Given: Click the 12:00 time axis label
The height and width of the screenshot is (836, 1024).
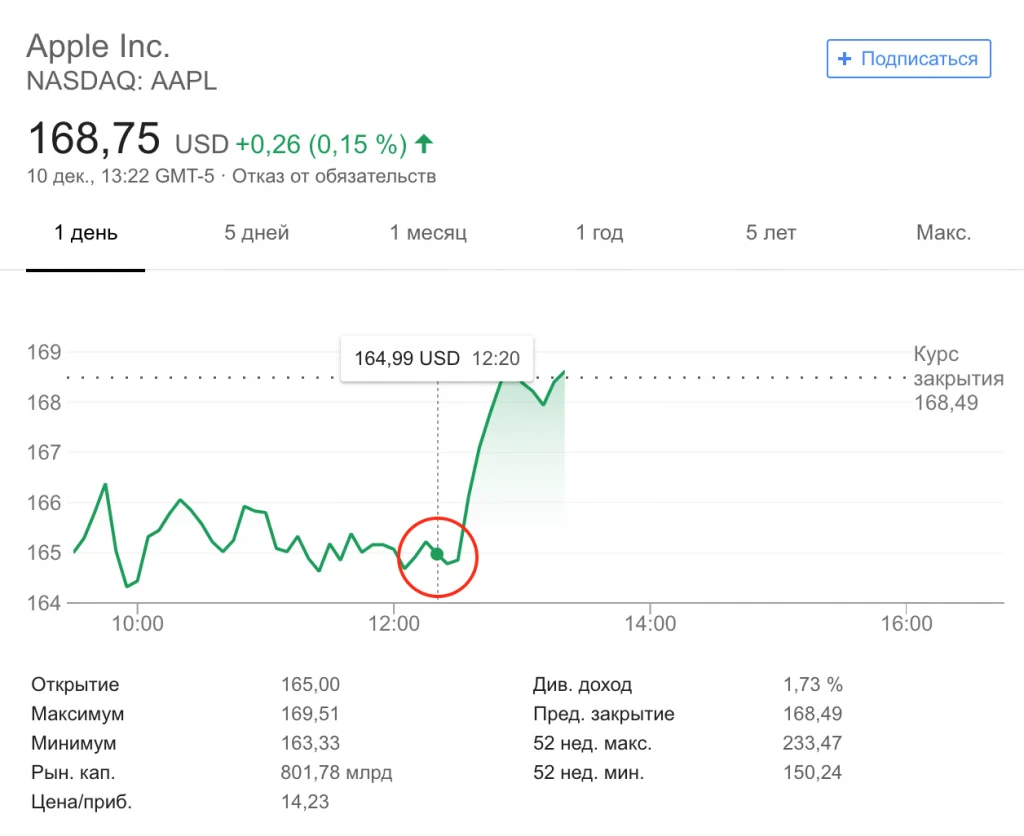Looking at the screenshot, I should pos(394,624).
